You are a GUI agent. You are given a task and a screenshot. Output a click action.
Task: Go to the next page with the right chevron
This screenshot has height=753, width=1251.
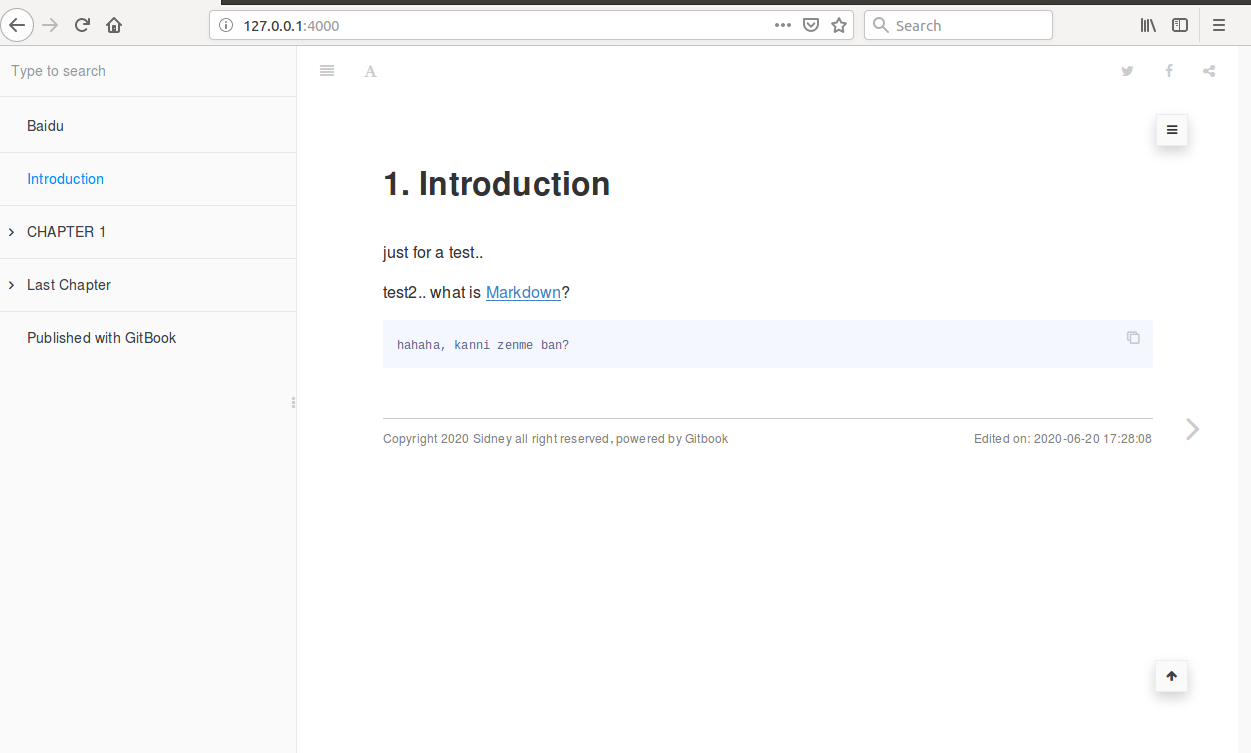click(1191, 429)
